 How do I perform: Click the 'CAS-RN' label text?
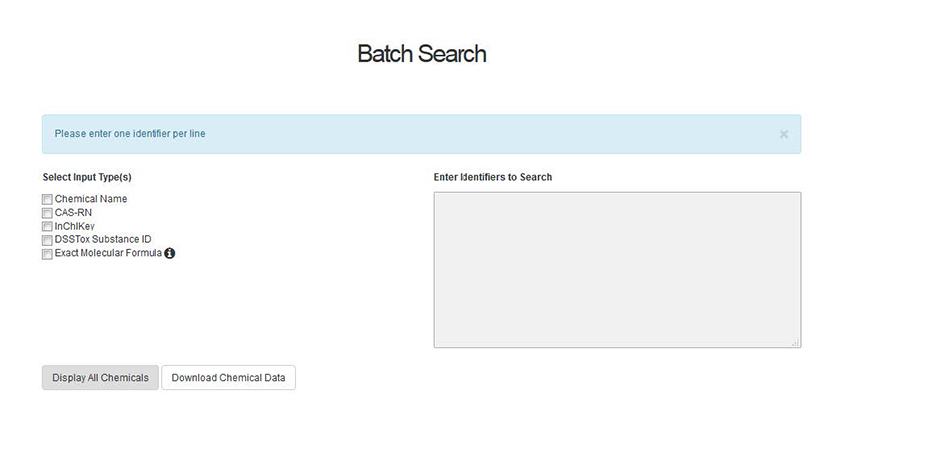click(73, 213)
